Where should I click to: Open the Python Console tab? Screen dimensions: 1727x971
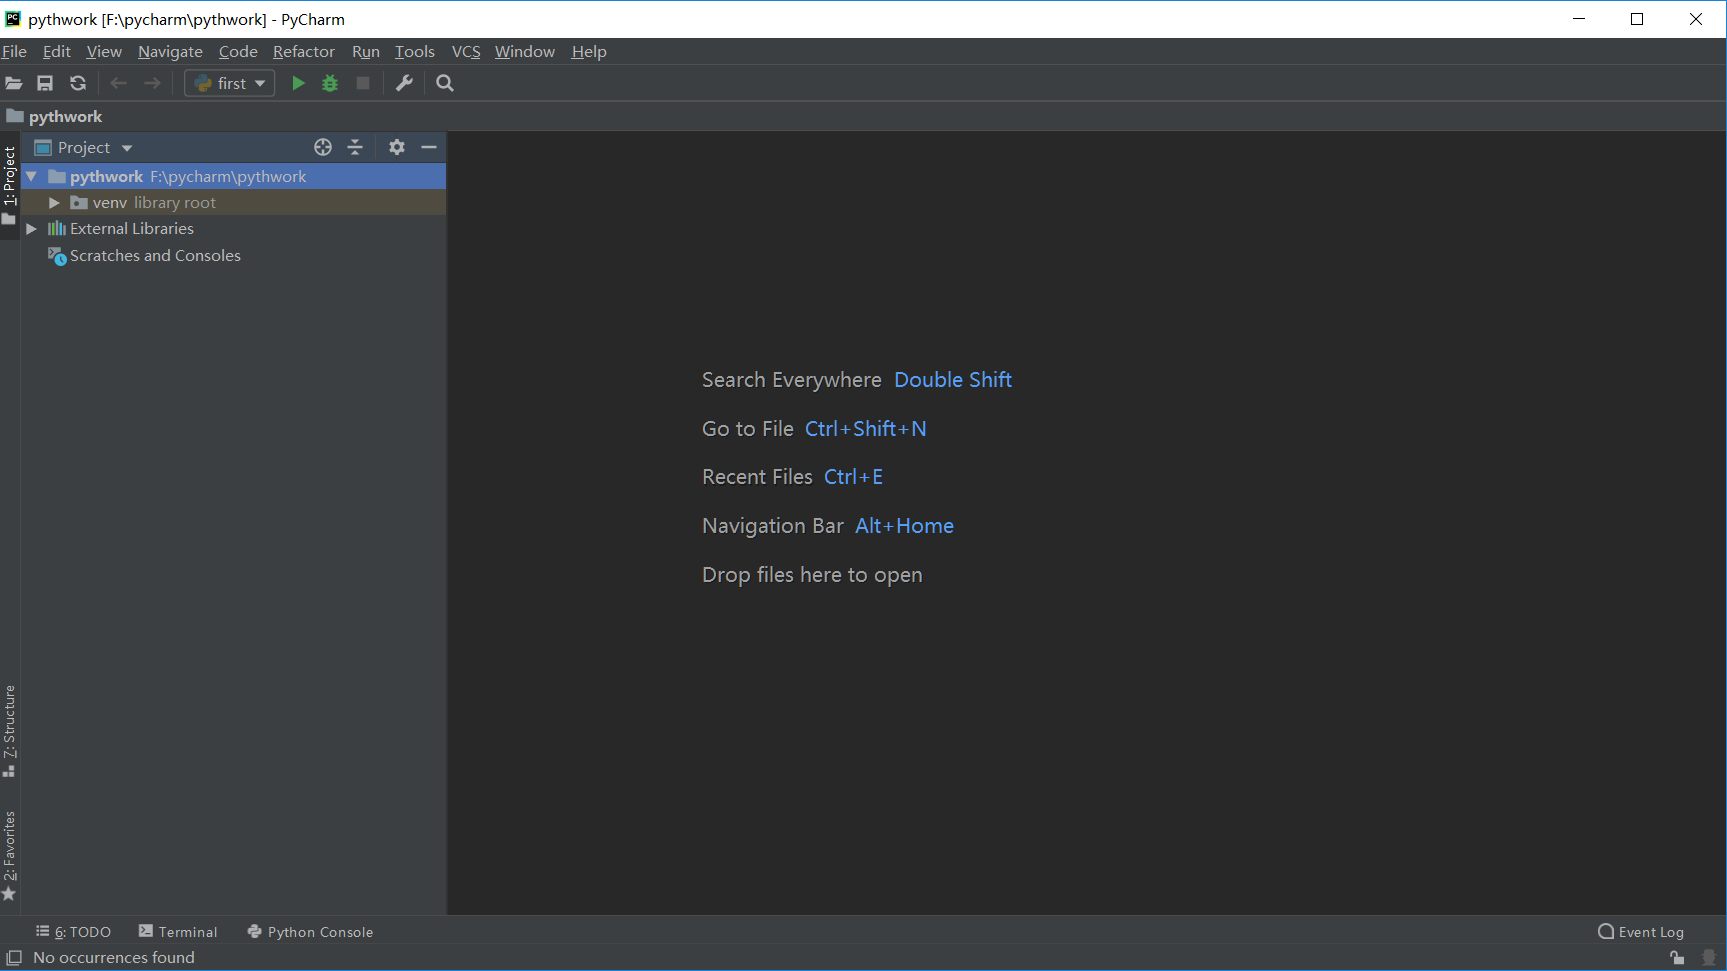[x=310, y=932]
